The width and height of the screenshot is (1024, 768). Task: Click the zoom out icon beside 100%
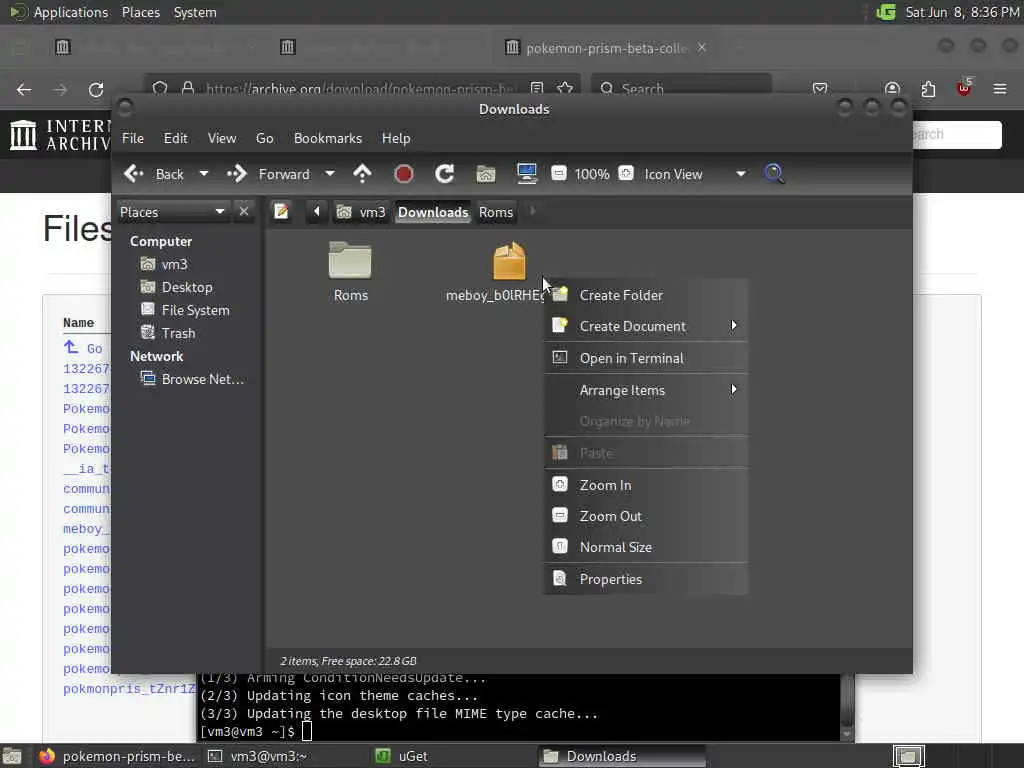tap(558, 173)
